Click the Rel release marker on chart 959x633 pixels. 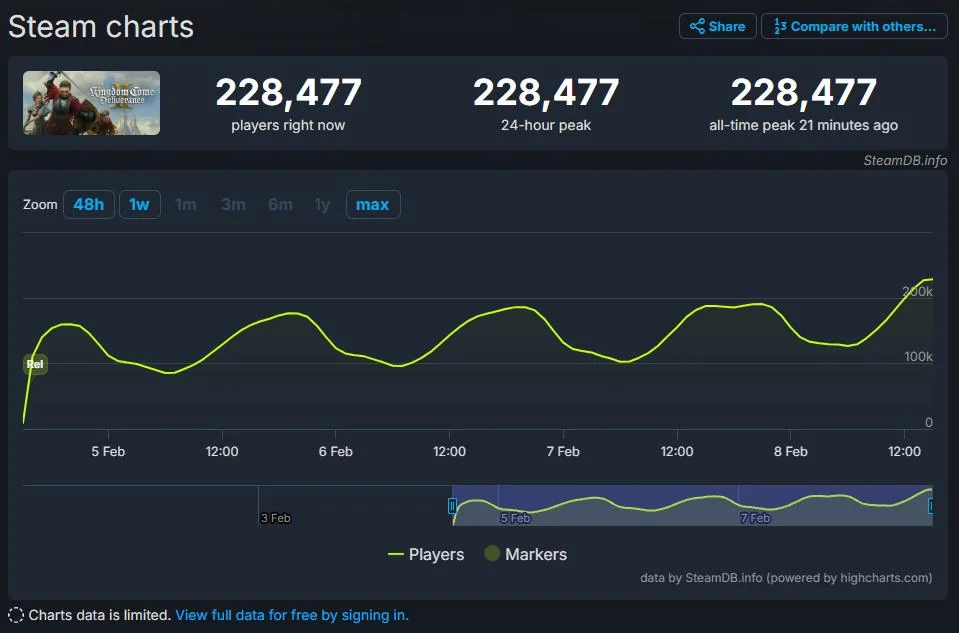pyautogui.click(x=35, y=365)
